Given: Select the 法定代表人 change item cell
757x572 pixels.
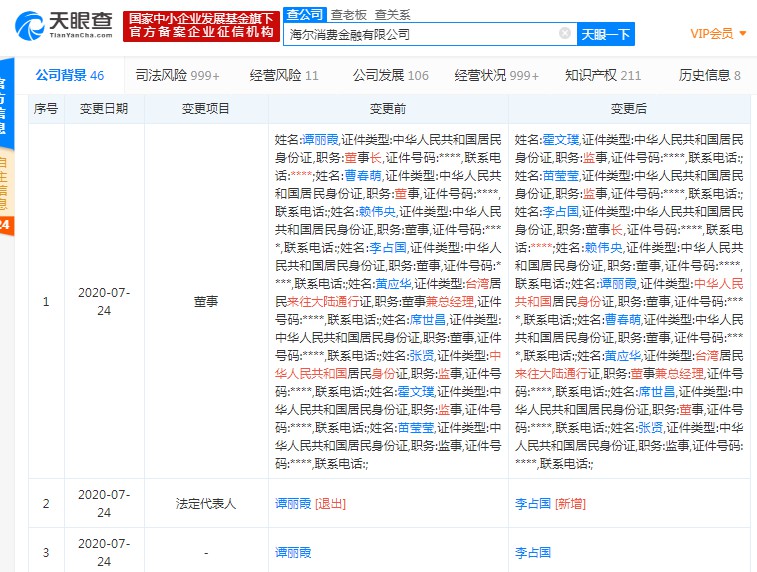Looking at the screenshot, I should coord(206,504).
